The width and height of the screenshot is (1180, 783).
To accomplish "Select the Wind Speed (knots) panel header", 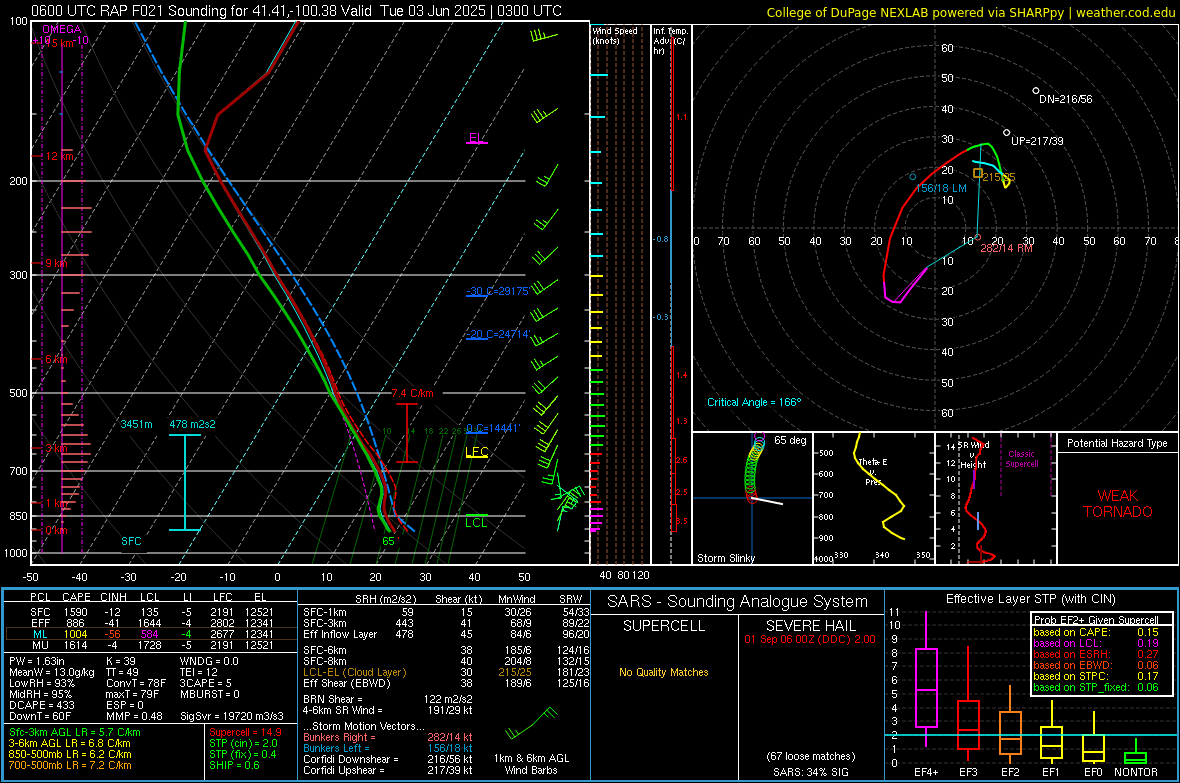I will coord(615,35).
